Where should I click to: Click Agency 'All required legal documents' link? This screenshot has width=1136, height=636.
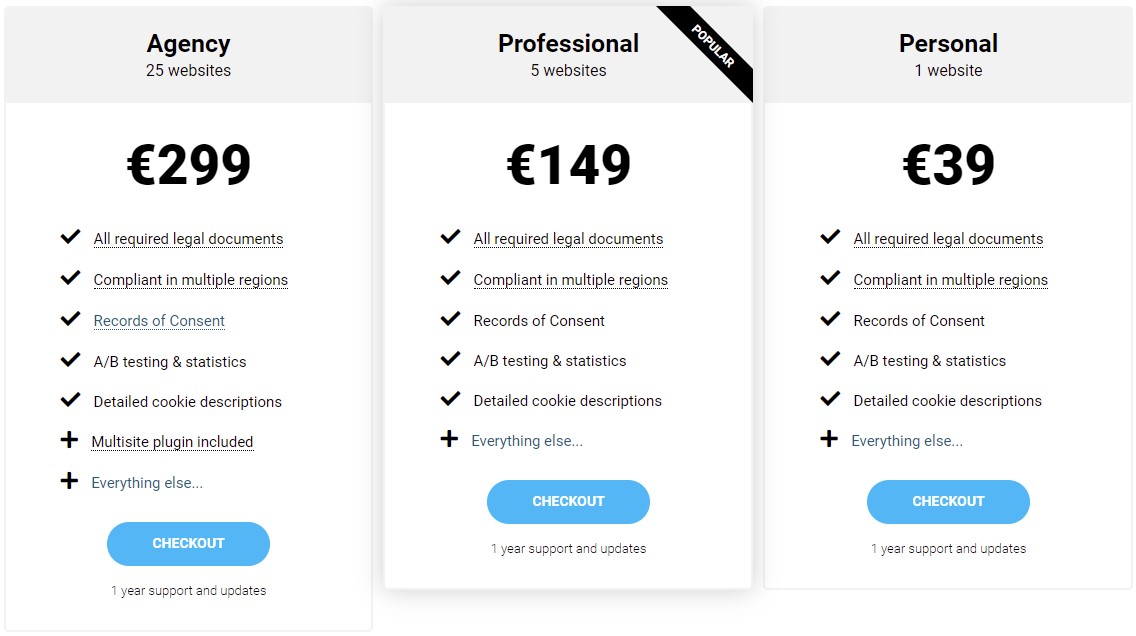pos(188,239)
